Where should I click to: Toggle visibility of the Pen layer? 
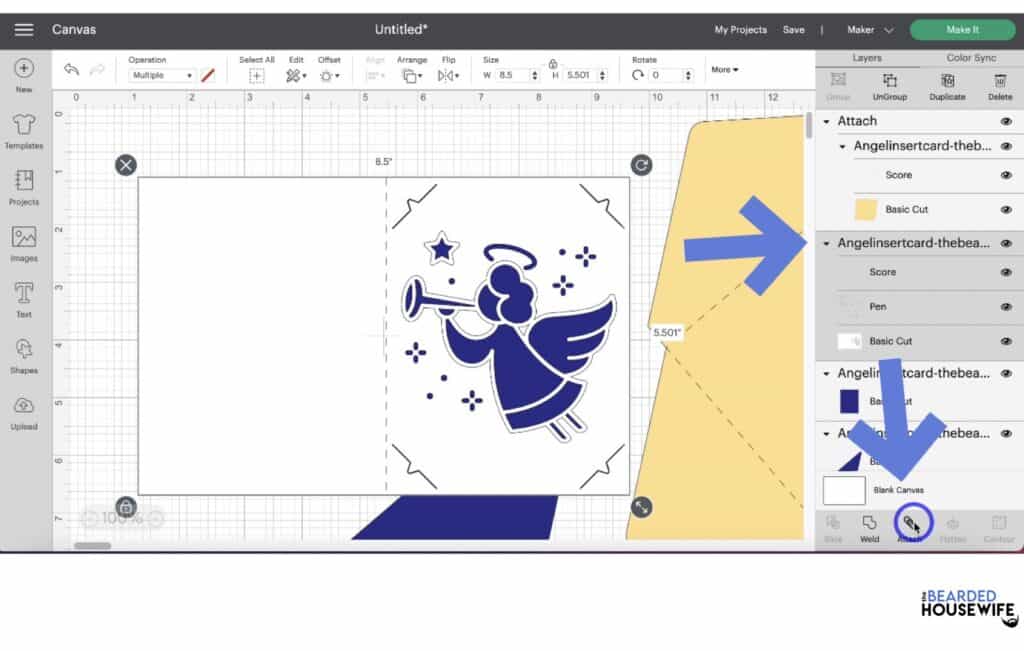click(x=1007, y=306)
